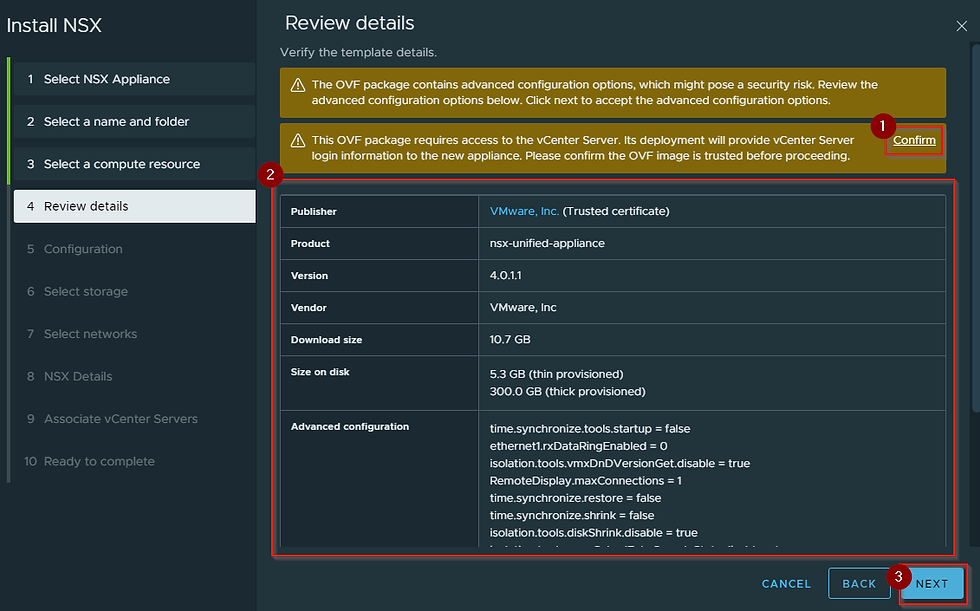980x611 pixels.
Task: Click the Verify the template details text
Action: coord(358,52)
